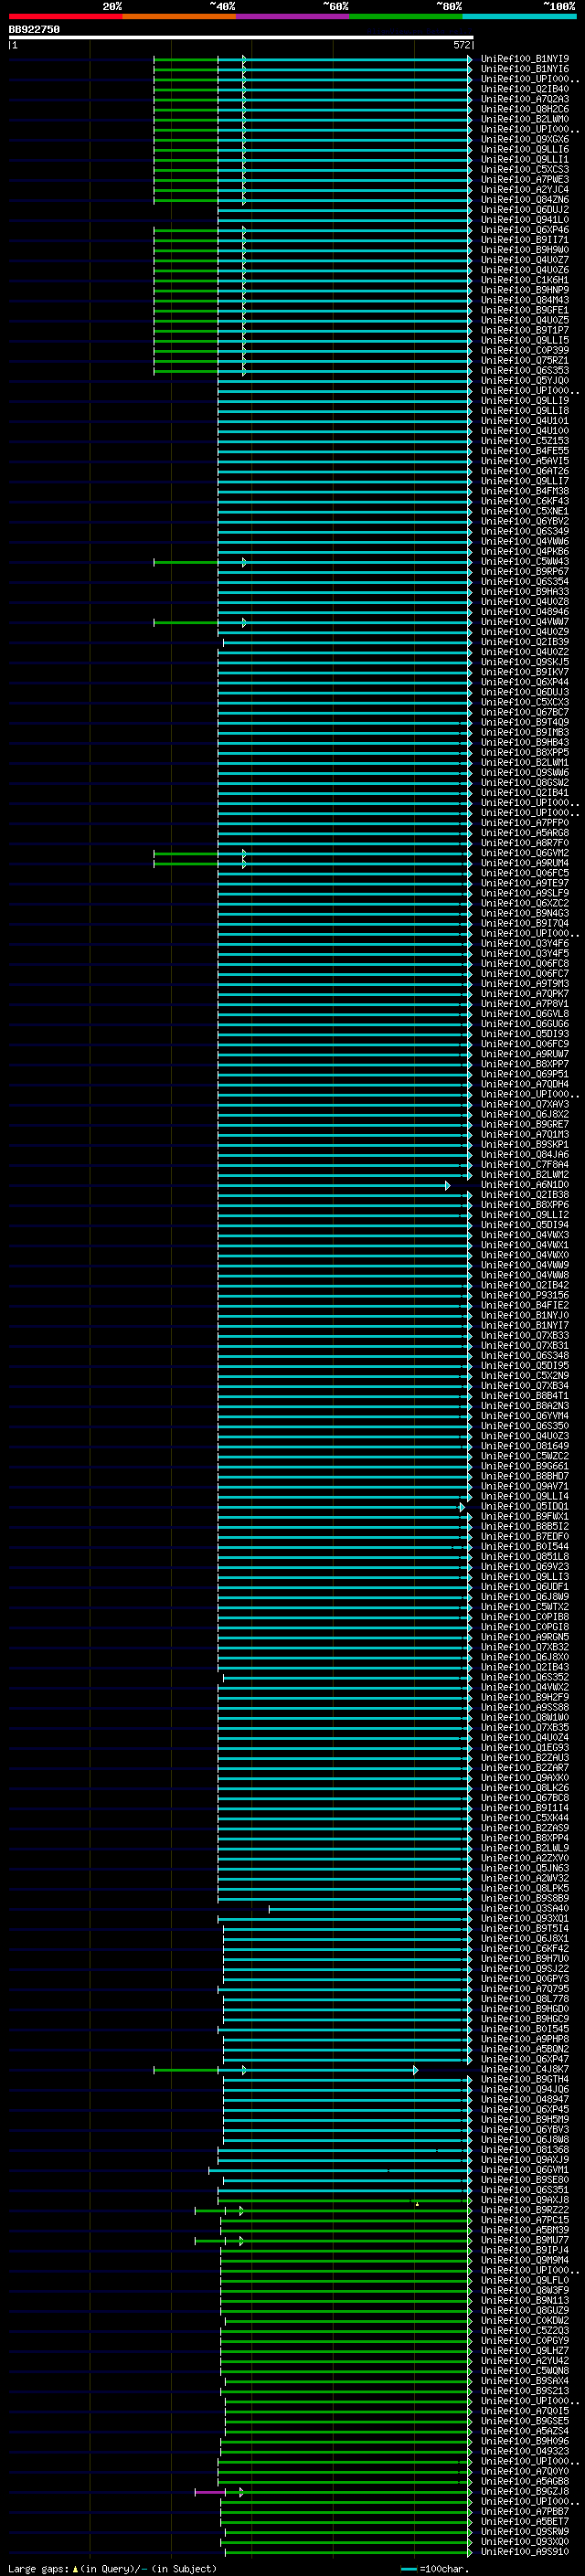Select hit UniRef100_C5XCS3

click(x=525, y=169)
